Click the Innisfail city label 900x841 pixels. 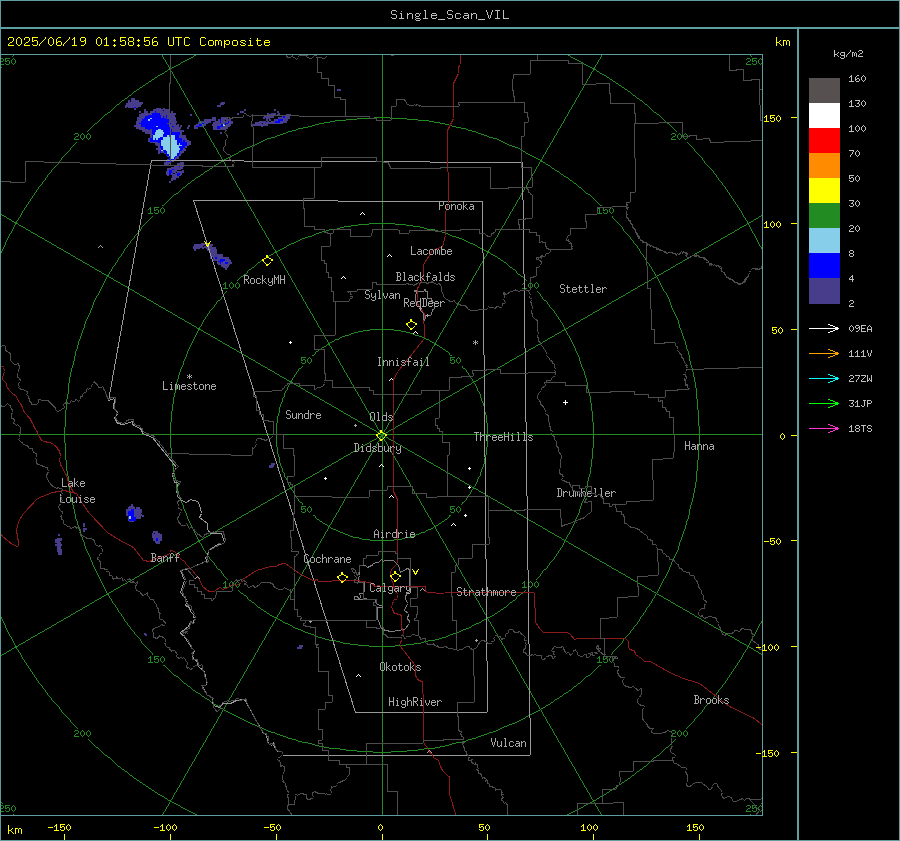click(403, 362)
